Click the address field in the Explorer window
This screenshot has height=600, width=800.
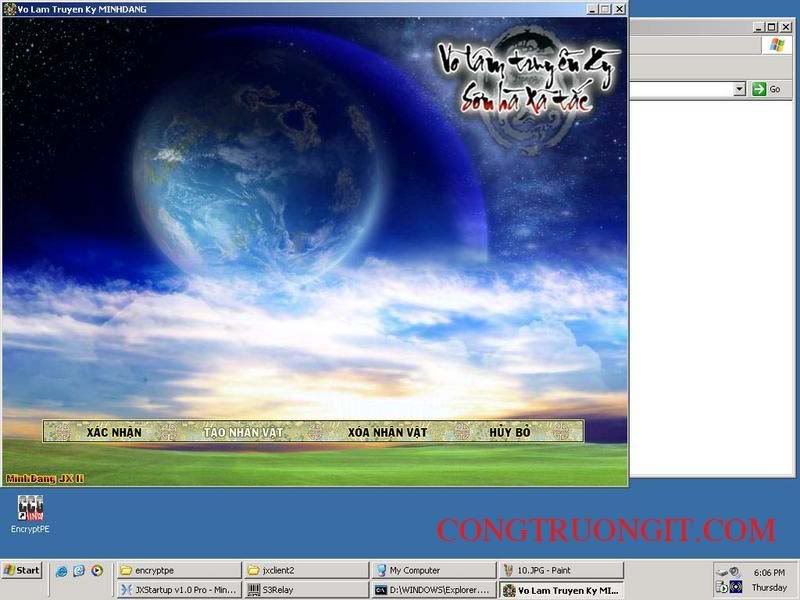[x=682, y=89]
